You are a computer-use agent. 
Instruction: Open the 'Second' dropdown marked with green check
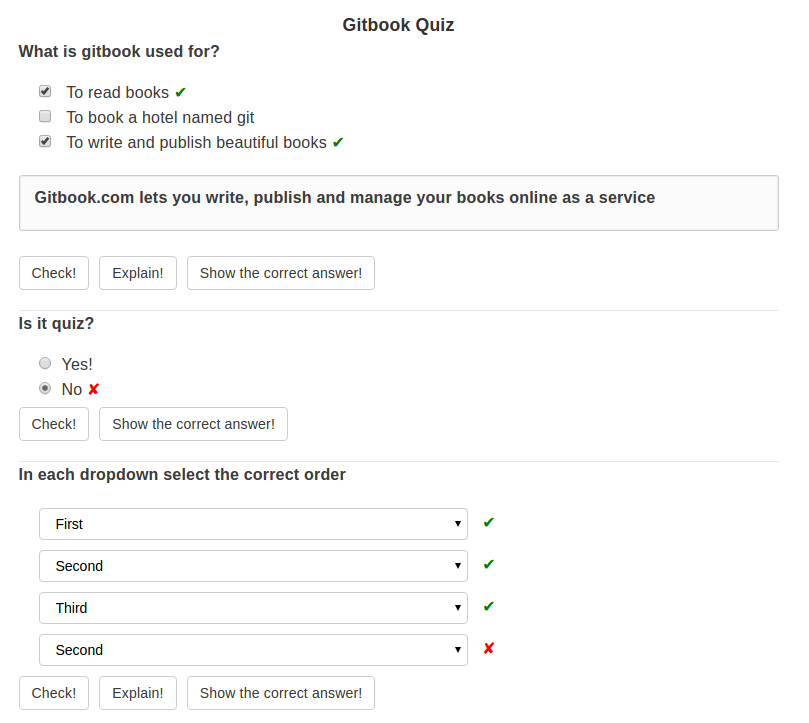click(253, 566)
